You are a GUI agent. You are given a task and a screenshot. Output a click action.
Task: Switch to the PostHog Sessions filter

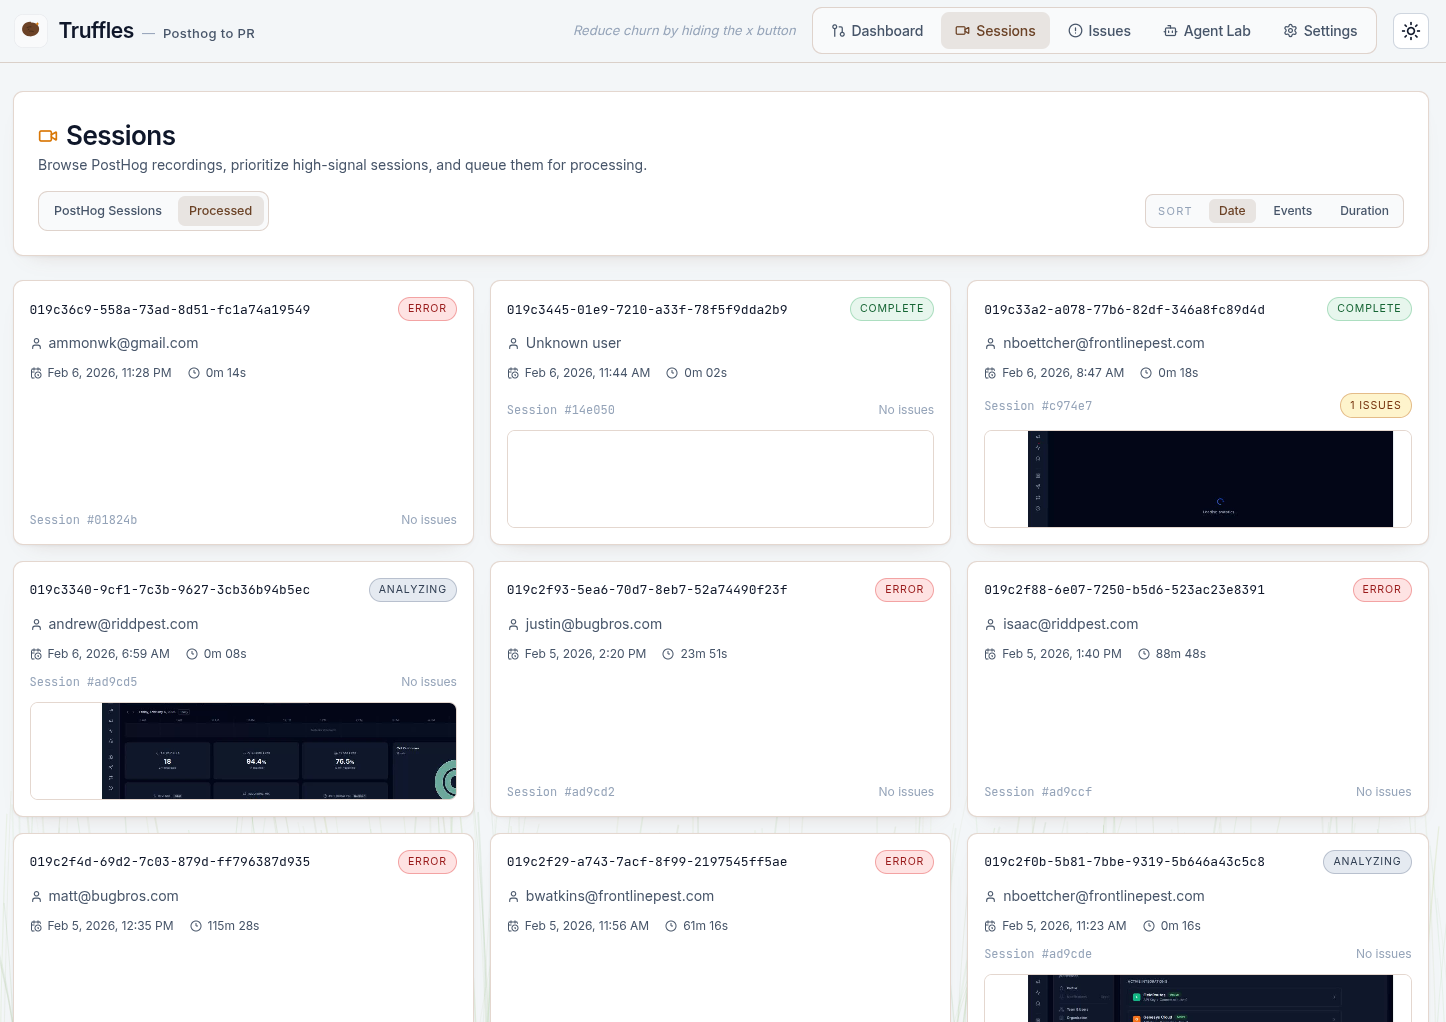108,211
